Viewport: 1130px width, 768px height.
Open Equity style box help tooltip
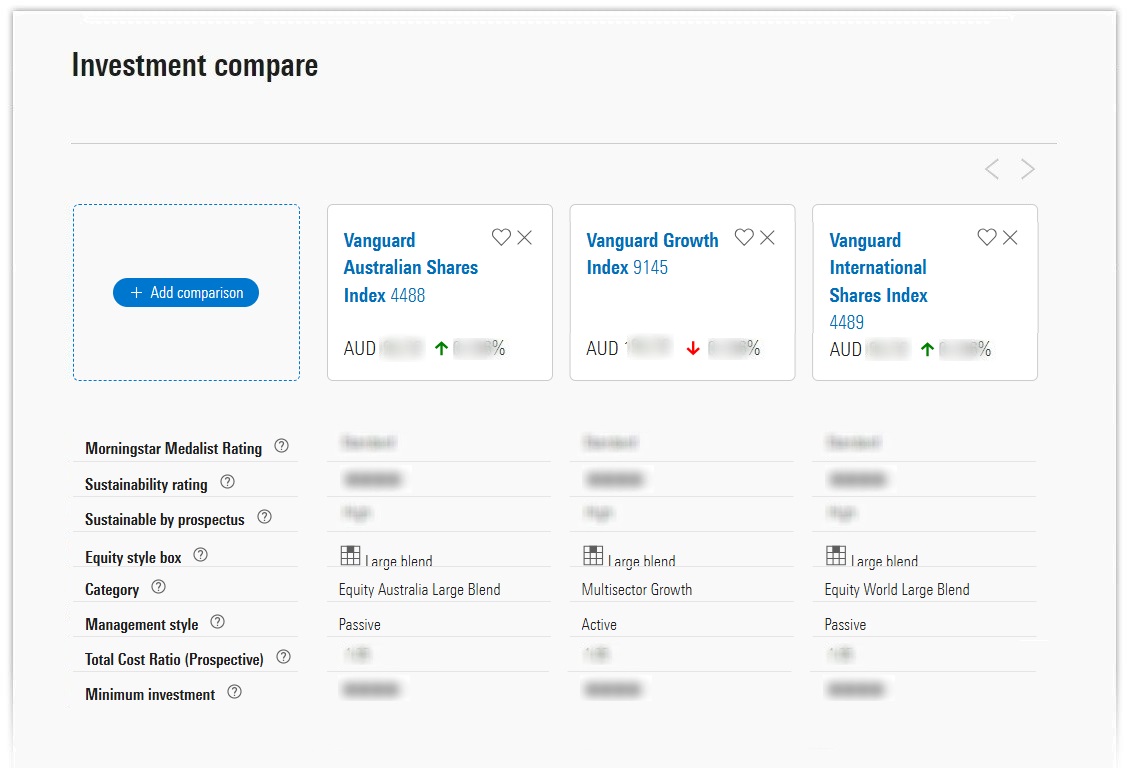pos(200,555)
